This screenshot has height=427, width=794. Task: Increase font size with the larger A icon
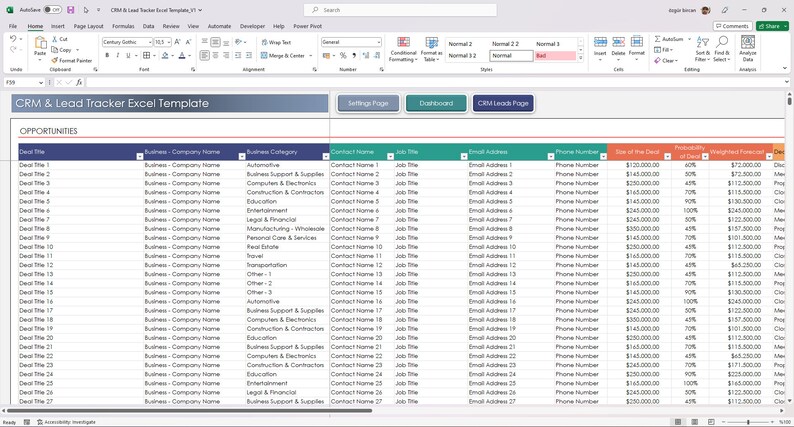pyautogui.click(x=177, y=42)
